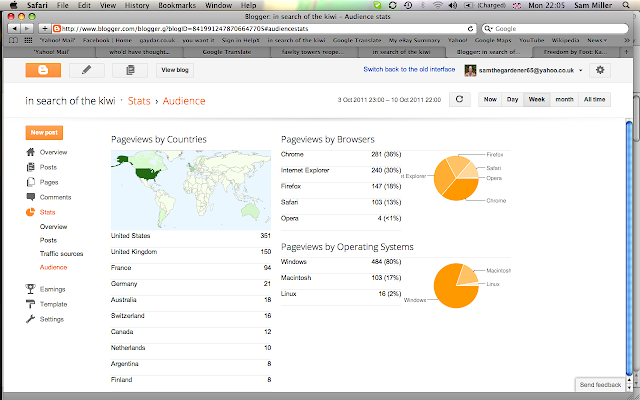Click the Finland country row

tap(191, 380)
